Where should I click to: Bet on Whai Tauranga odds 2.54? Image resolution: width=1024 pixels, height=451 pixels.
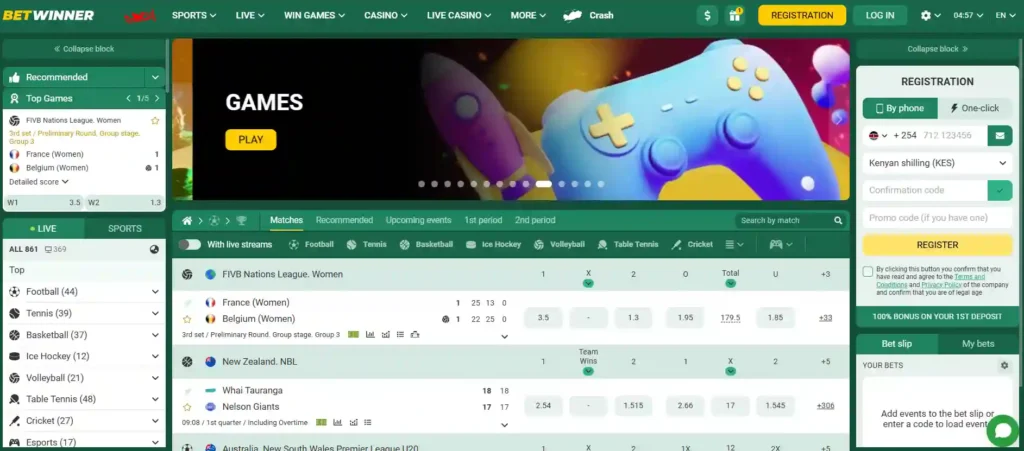543,405
